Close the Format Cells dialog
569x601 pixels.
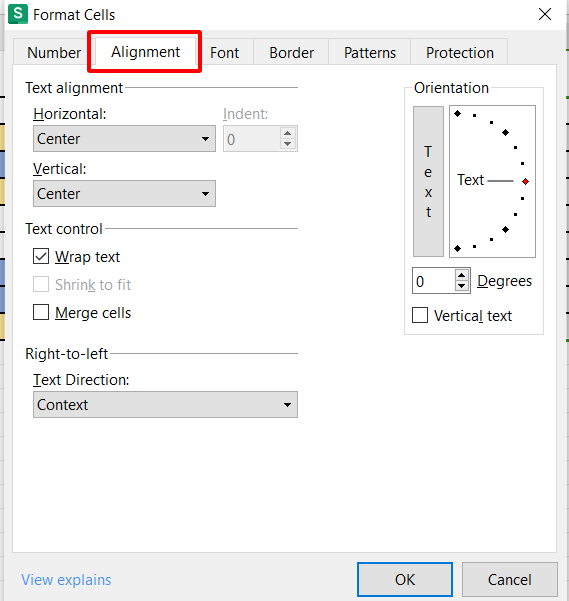(544, 15)
